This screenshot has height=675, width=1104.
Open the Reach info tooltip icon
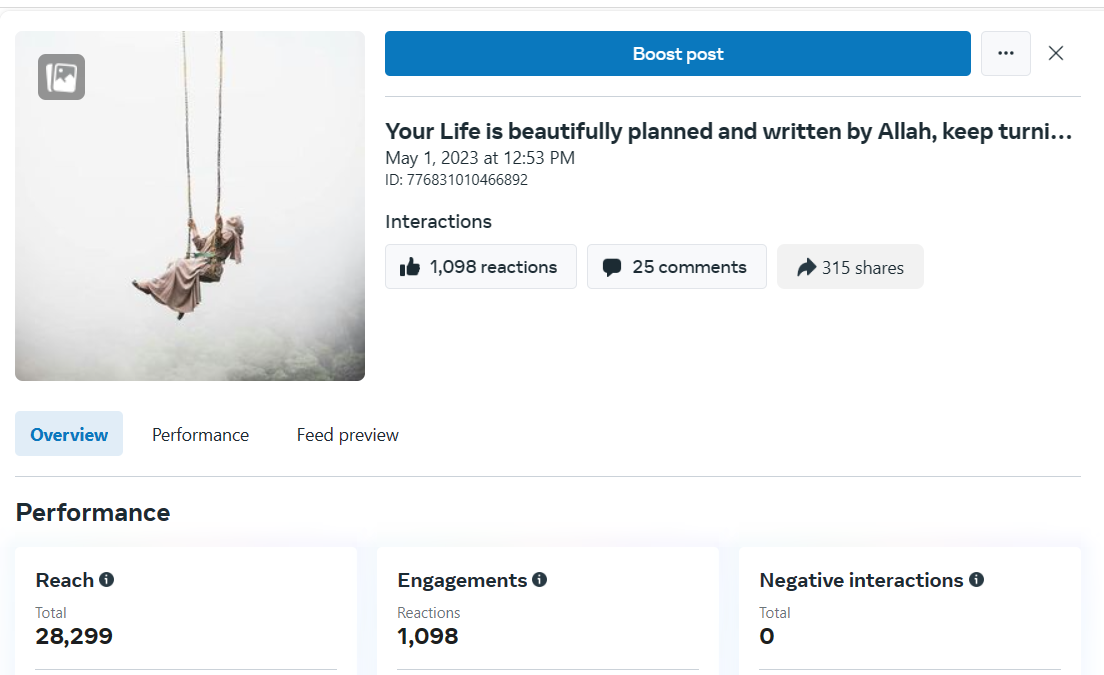(x=107, y=580)
